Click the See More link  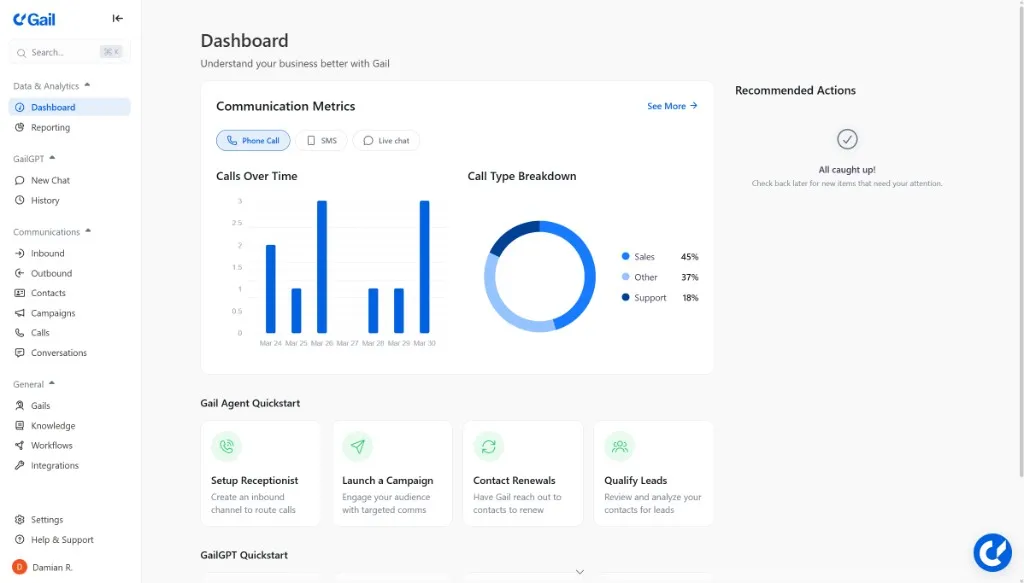pyautogui.click(x=672, y=106)
